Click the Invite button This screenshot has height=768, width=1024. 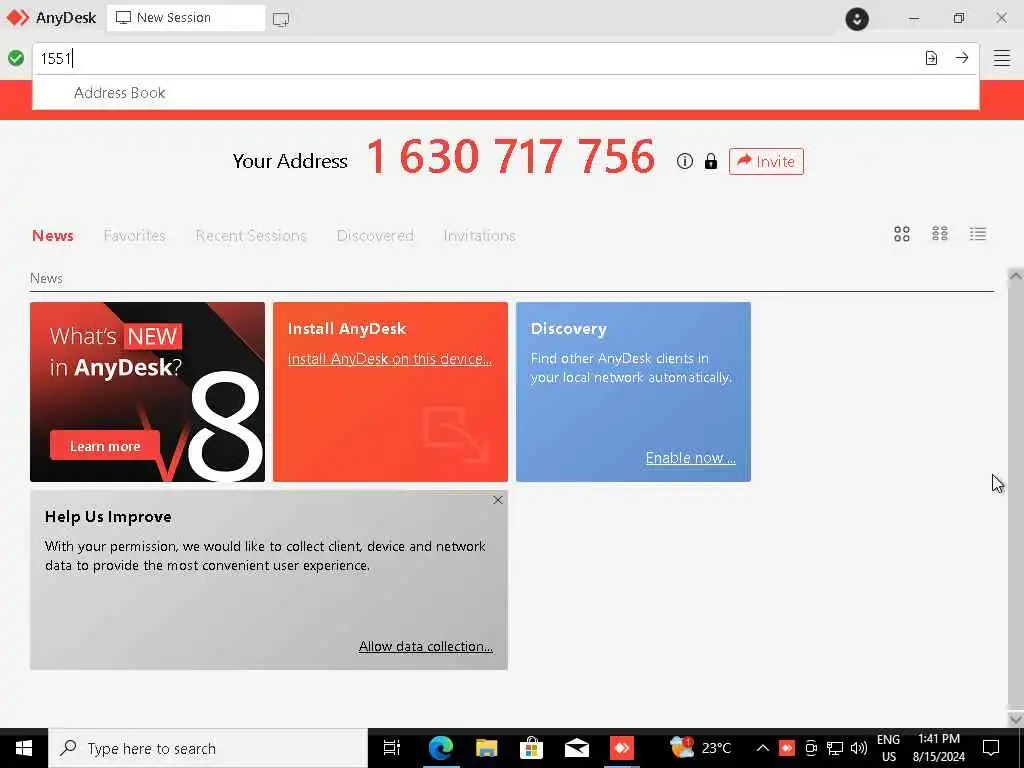pyautogui.click(x=766, y=161)
